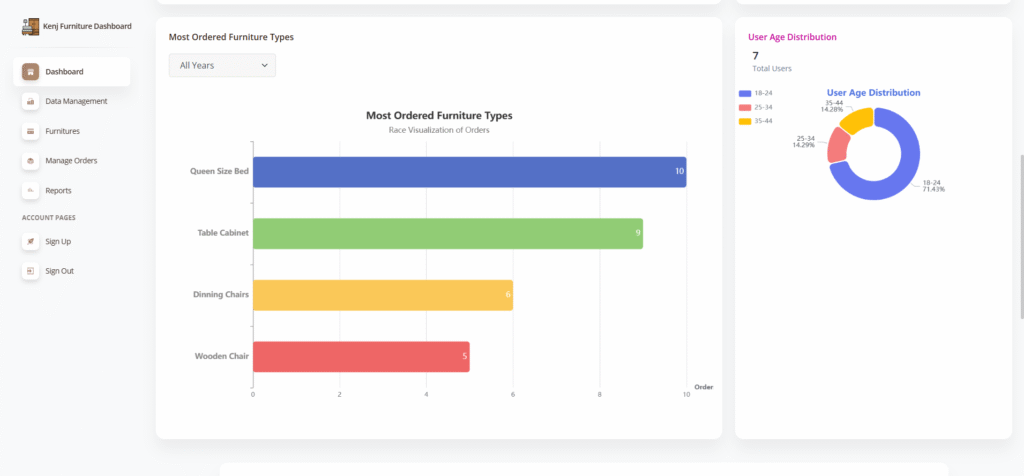Viewport: 1024px width, 476px height.
Task: Click the Data Management chart icon
Action: click(31, 101)
